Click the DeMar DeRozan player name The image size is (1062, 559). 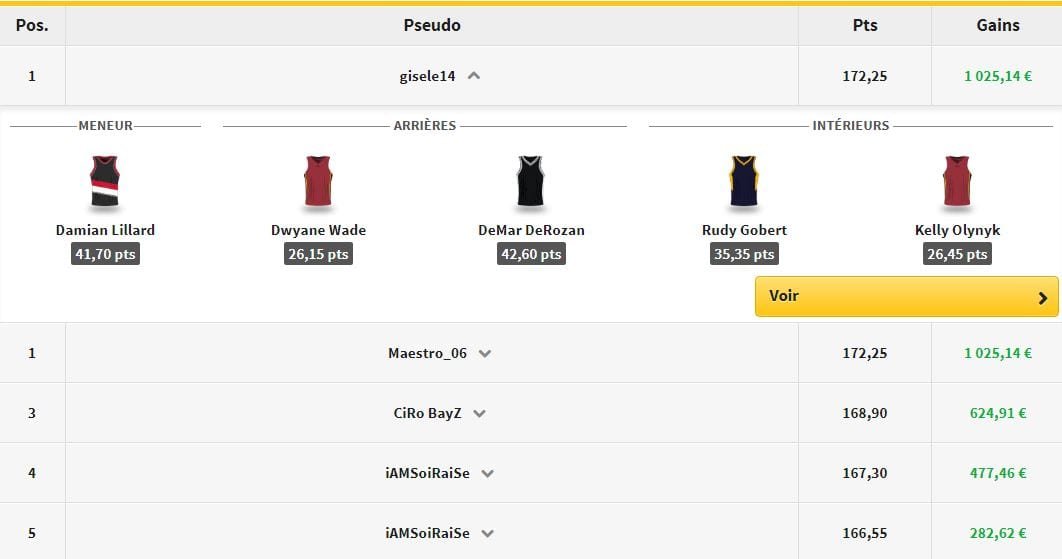click(x=531, y=230)
